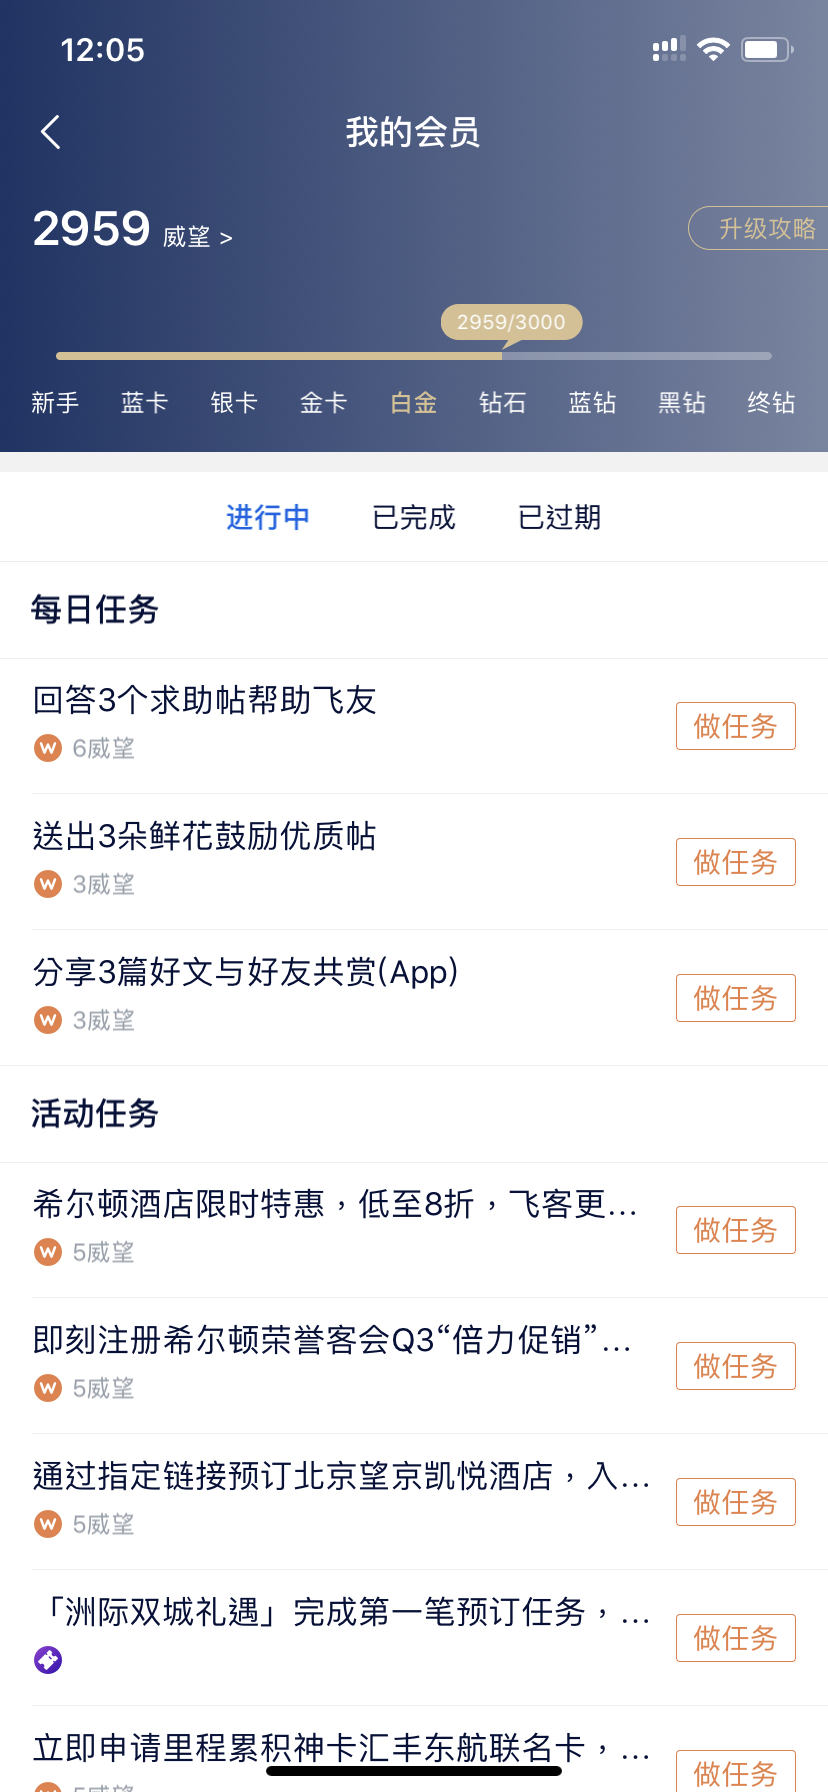This screenshot has width=828, height=1792.
Task: Tap the battery icon in status bar
Action: click(x=767, y=49)
